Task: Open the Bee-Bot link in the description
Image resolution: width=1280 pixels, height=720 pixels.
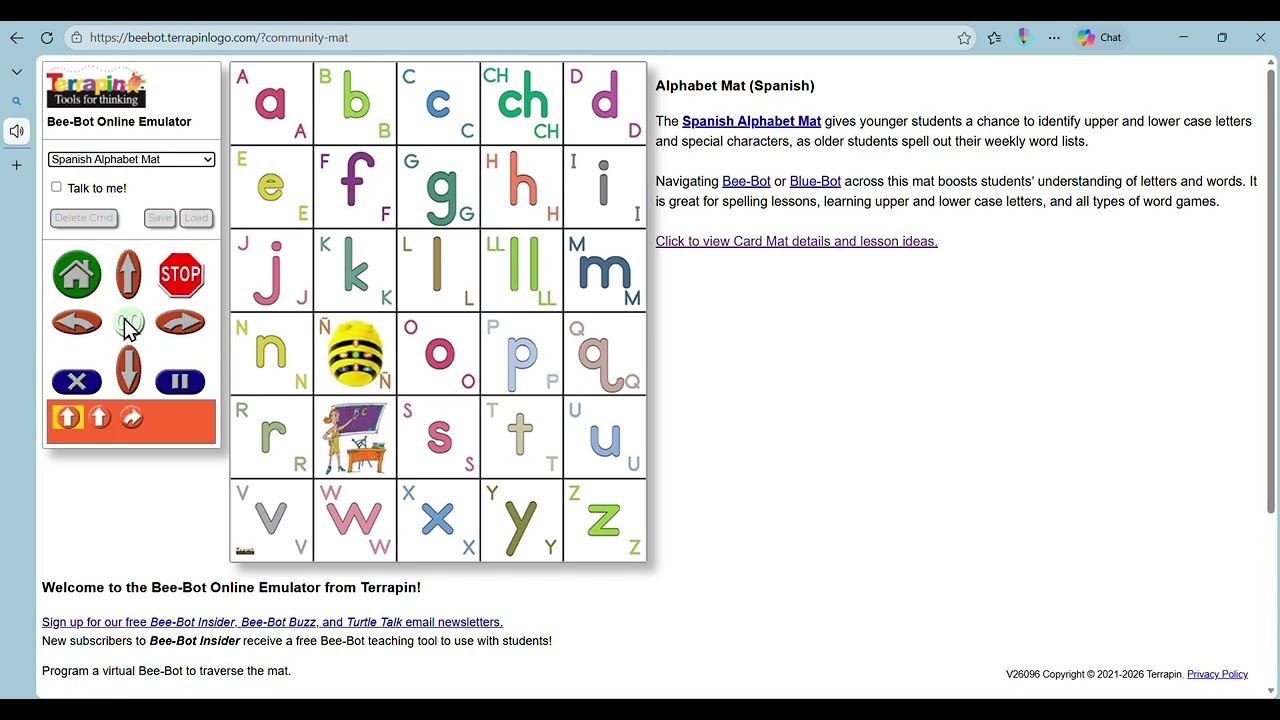Action: click(746, 181)
